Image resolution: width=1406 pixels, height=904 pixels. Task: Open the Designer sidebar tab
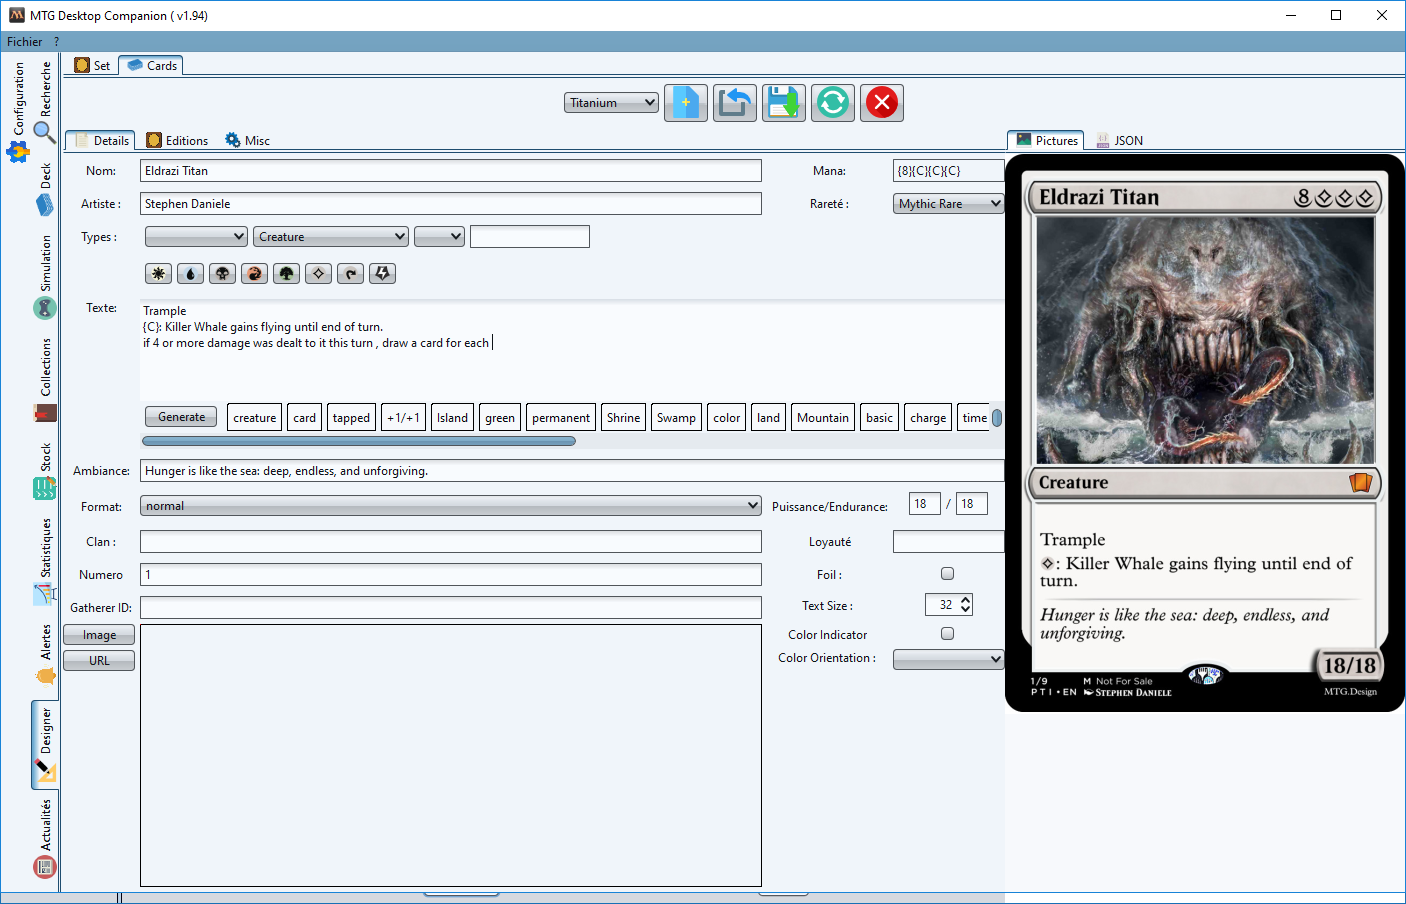[x=45, y=745]
